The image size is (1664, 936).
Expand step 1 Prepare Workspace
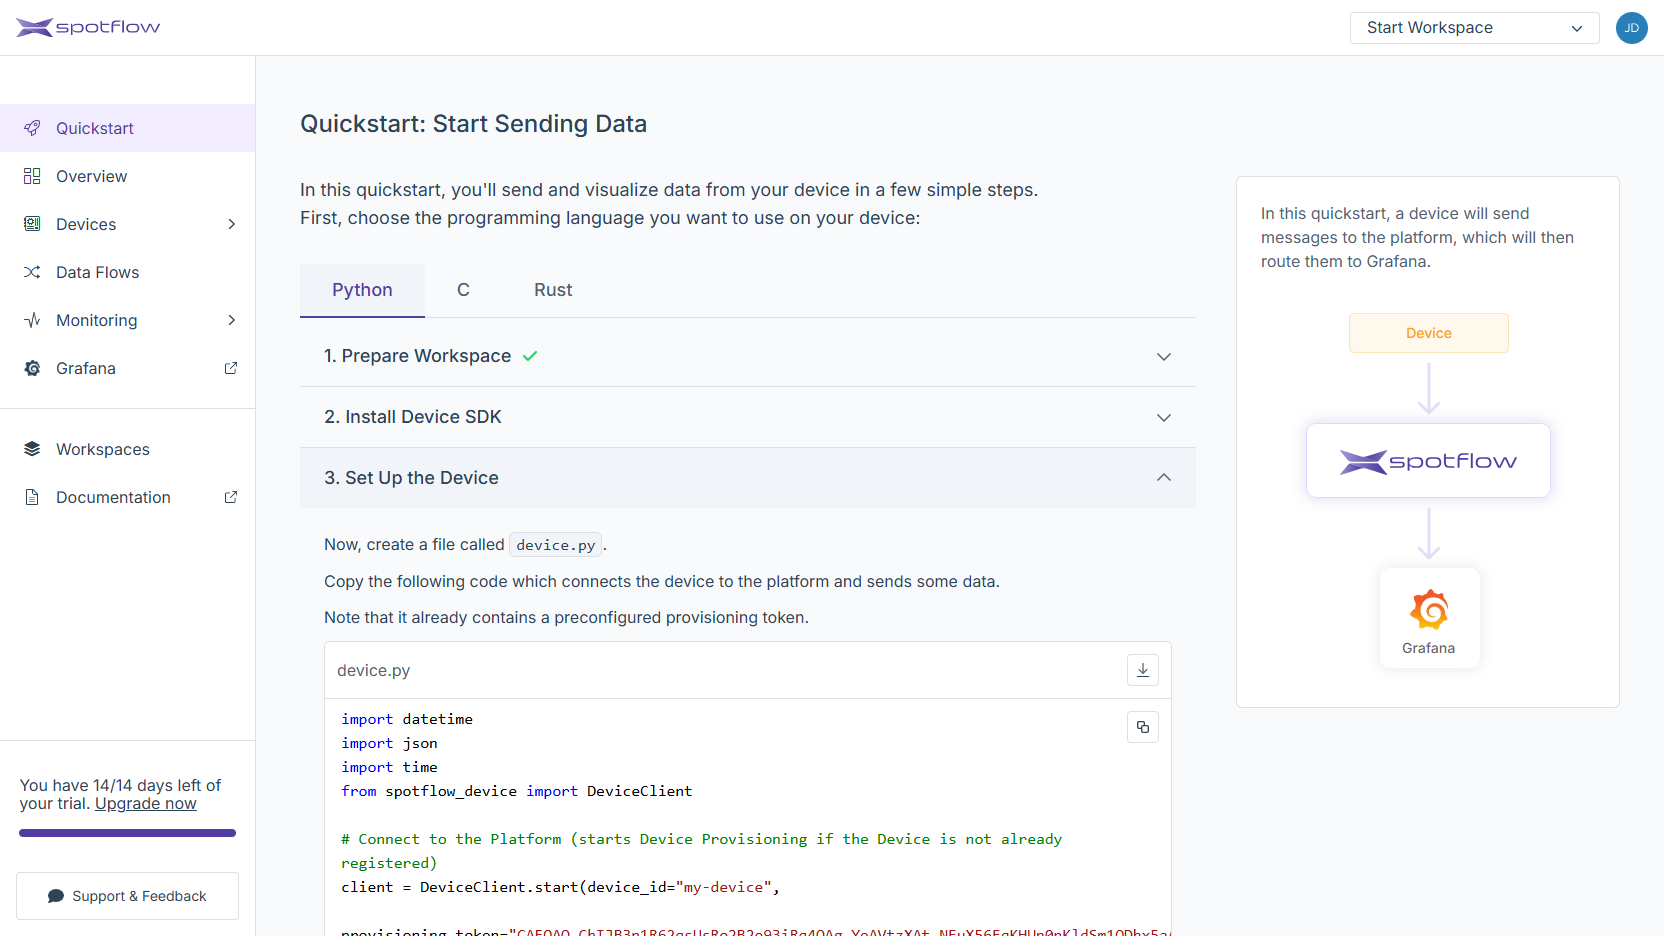pos(748,356)
